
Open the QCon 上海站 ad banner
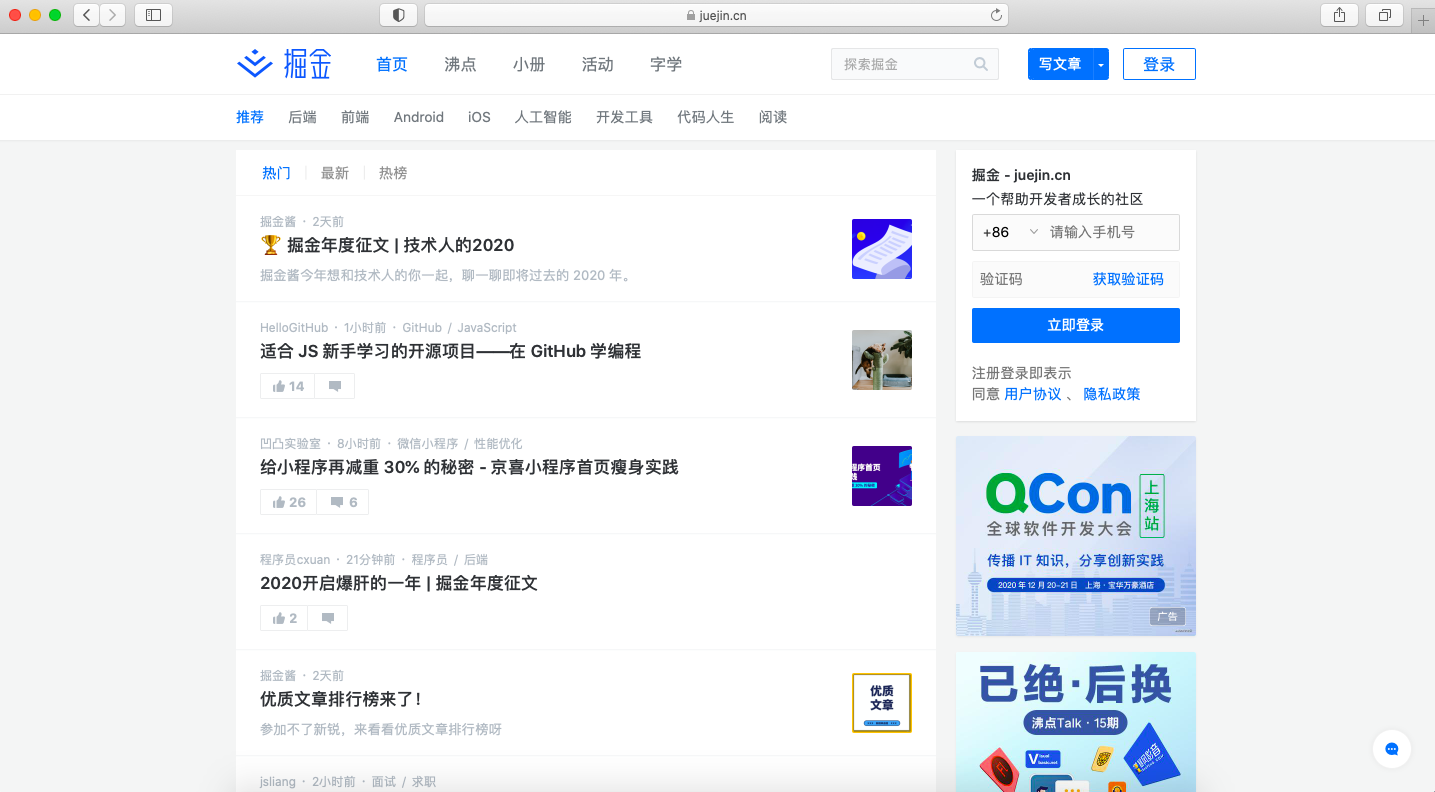pyautogui.click(x=1076, y=536)
